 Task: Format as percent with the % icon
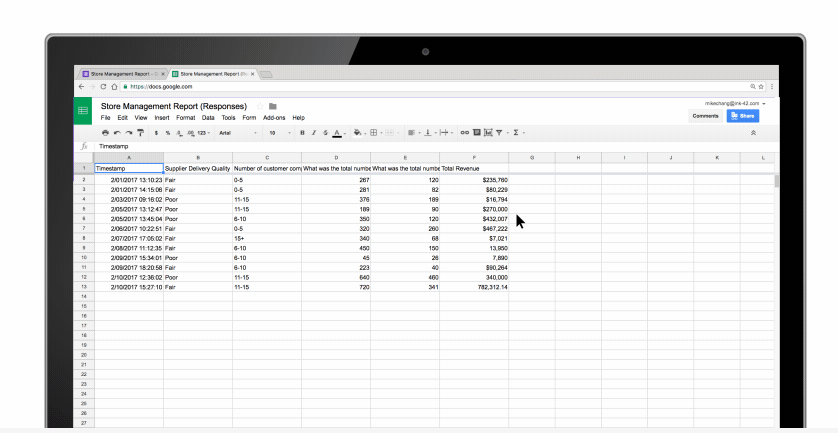168,133
